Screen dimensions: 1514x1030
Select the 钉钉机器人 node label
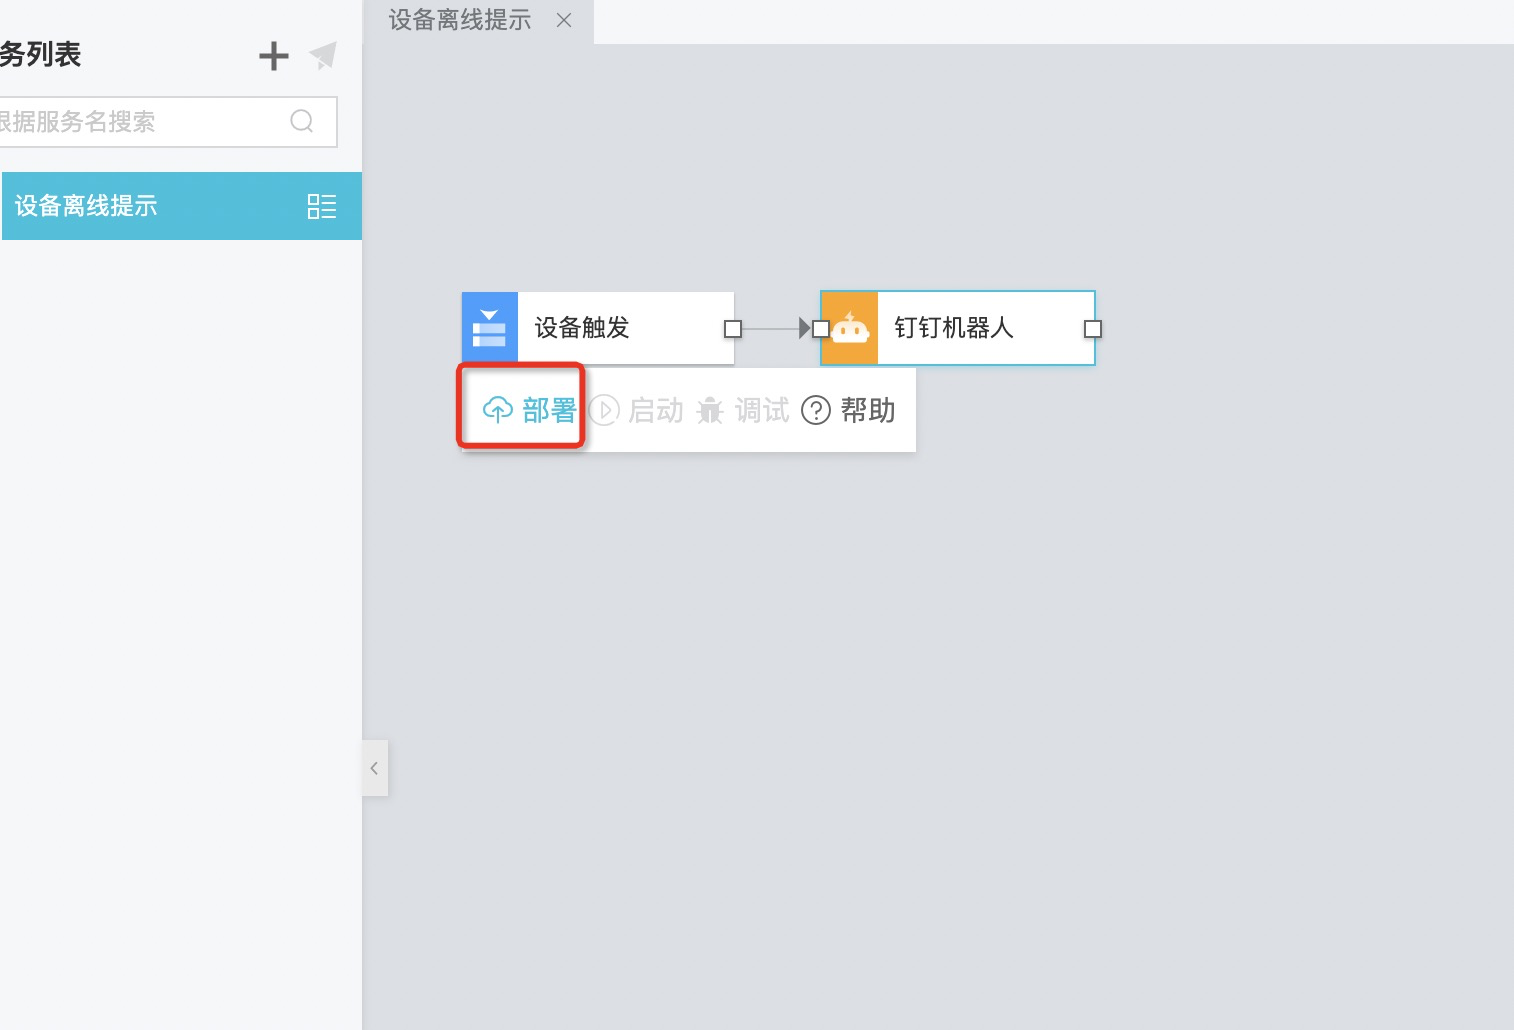(x=954, y=328)
